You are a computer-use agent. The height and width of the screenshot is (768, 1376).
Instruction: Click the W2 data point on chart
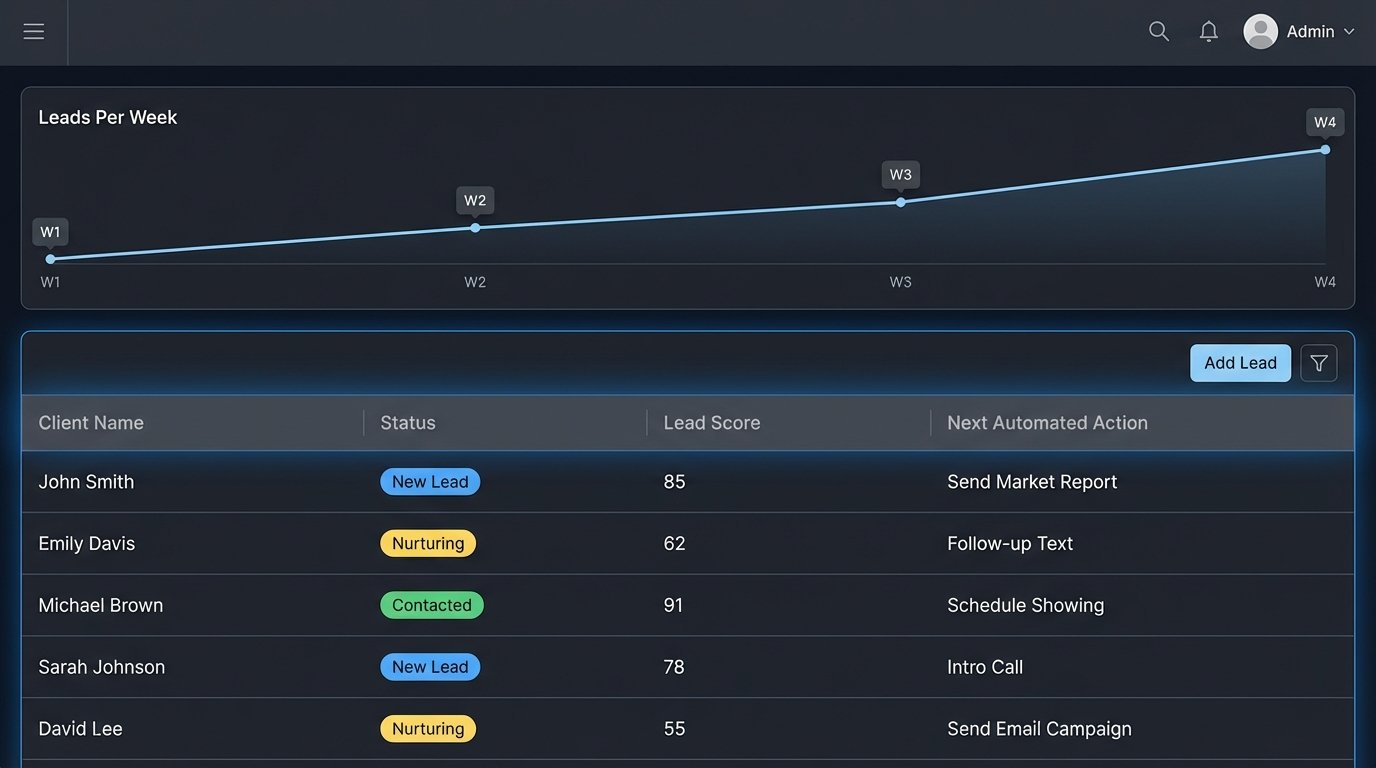point(475,228)
